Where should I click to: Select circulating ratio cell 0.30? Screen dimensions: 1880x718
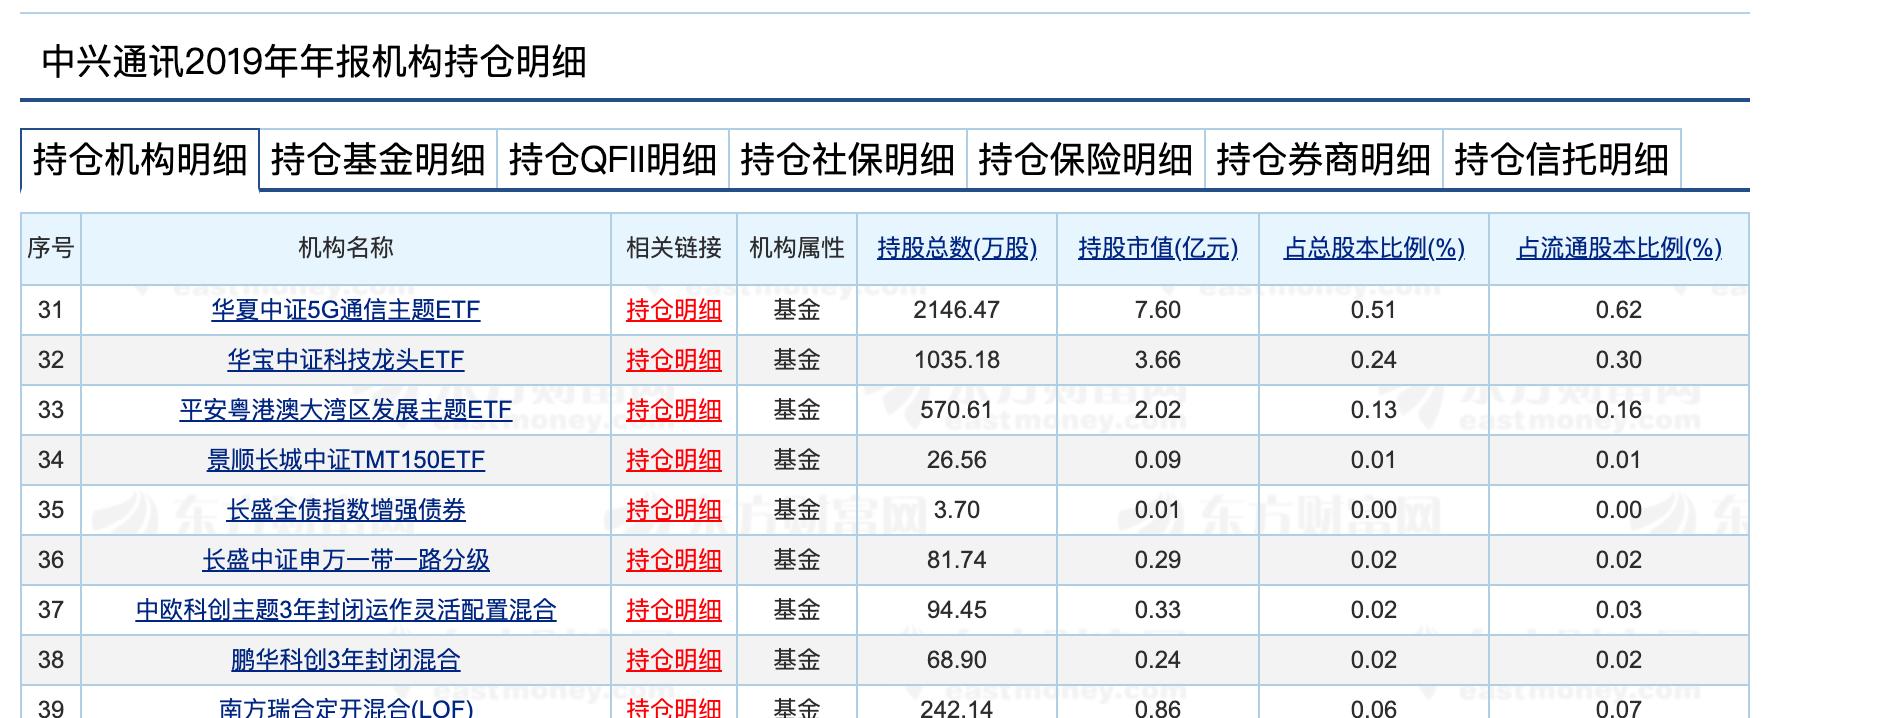pyautogui.click(x=1619, y=360)
